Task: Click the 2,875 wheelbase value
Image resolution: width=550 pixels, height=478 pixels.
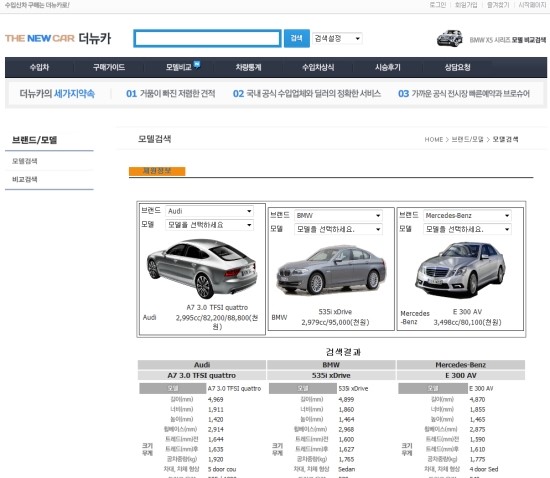Action: pos(477,429)
